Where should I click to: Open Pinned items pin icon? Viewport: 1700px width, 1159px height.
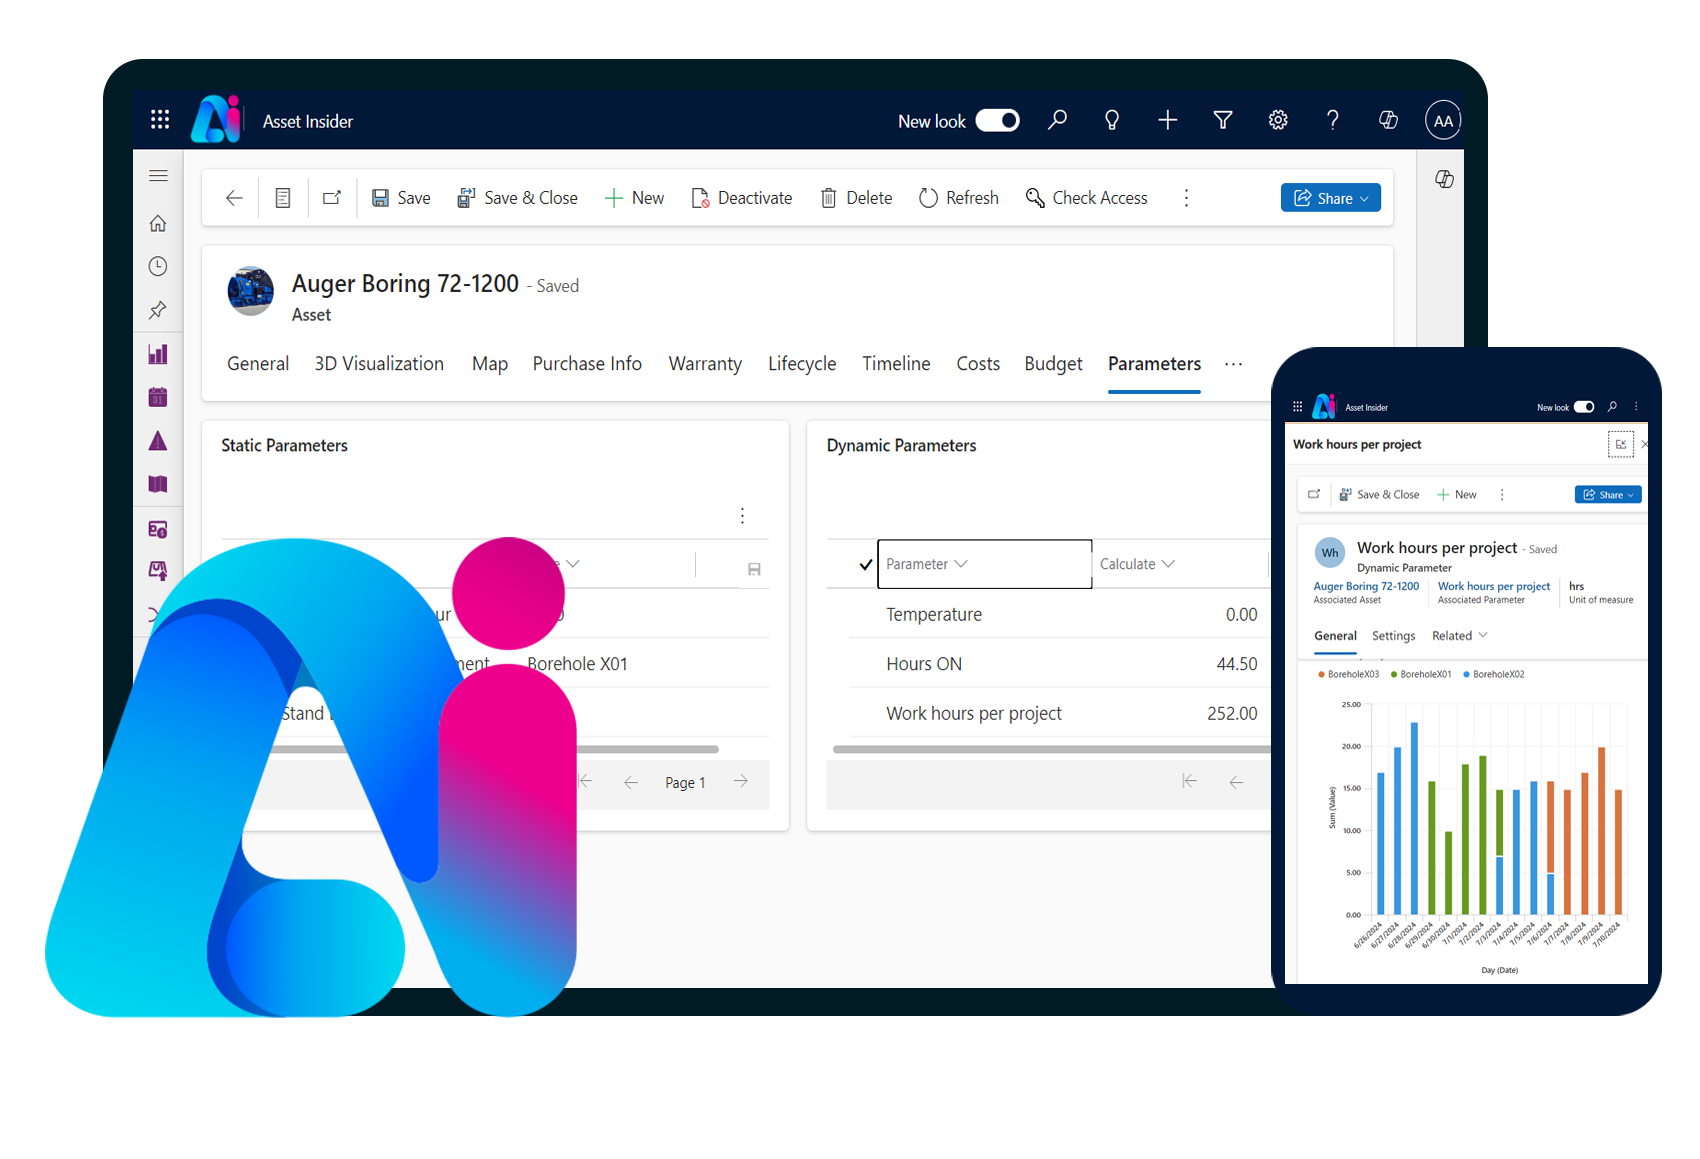pos(158,310)
